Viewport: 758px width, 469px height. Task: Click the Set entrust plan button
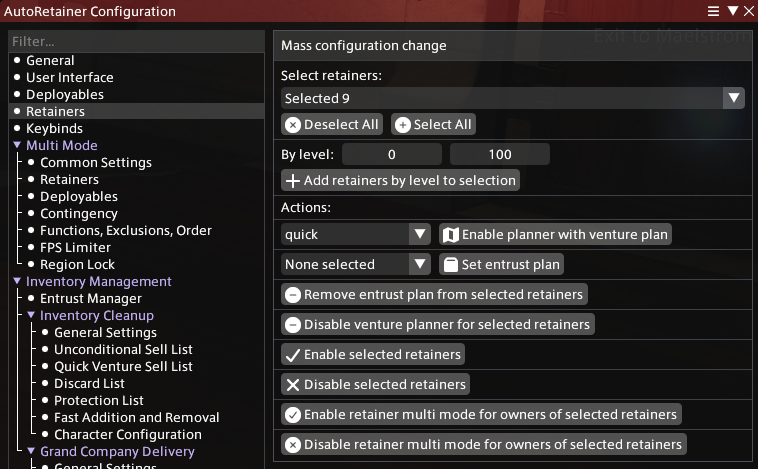(x=502, y=264)
